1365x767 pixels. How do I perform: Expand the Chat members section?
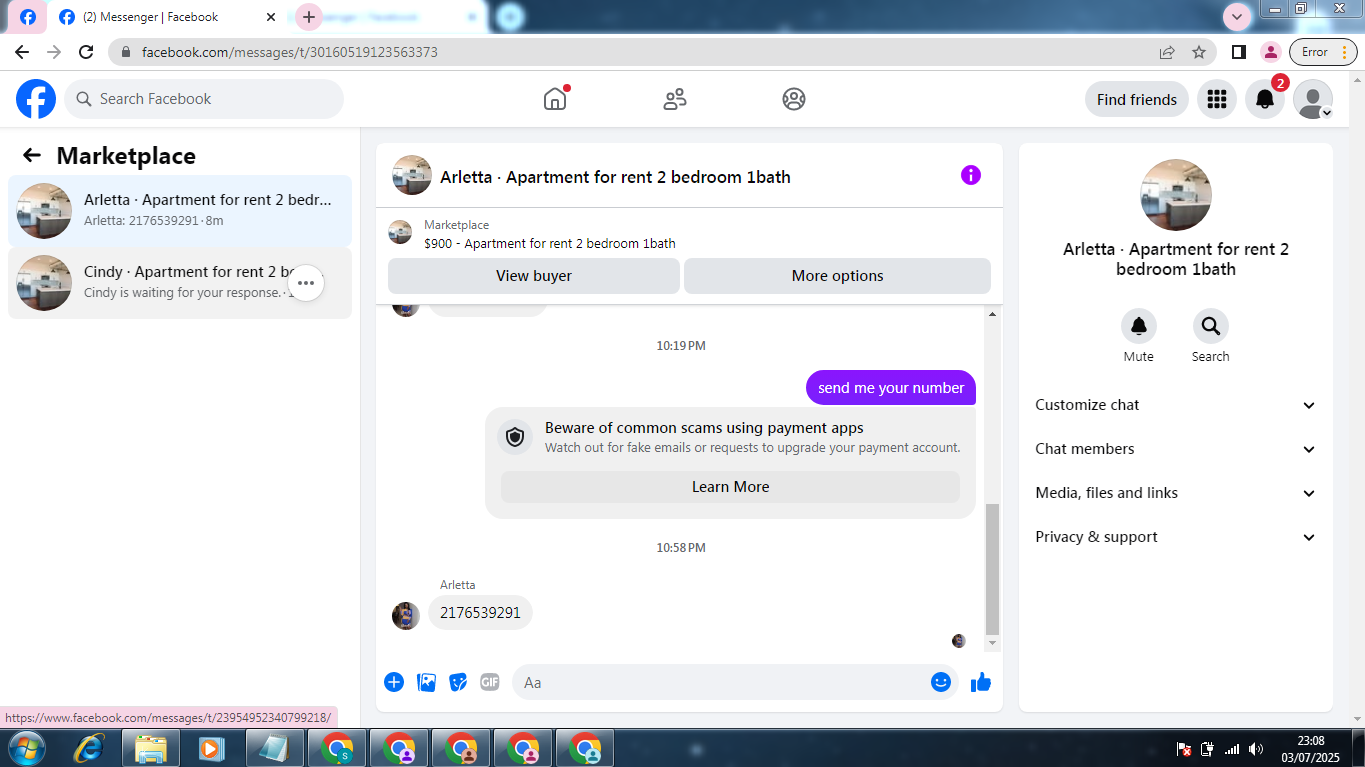(1176, 449)
